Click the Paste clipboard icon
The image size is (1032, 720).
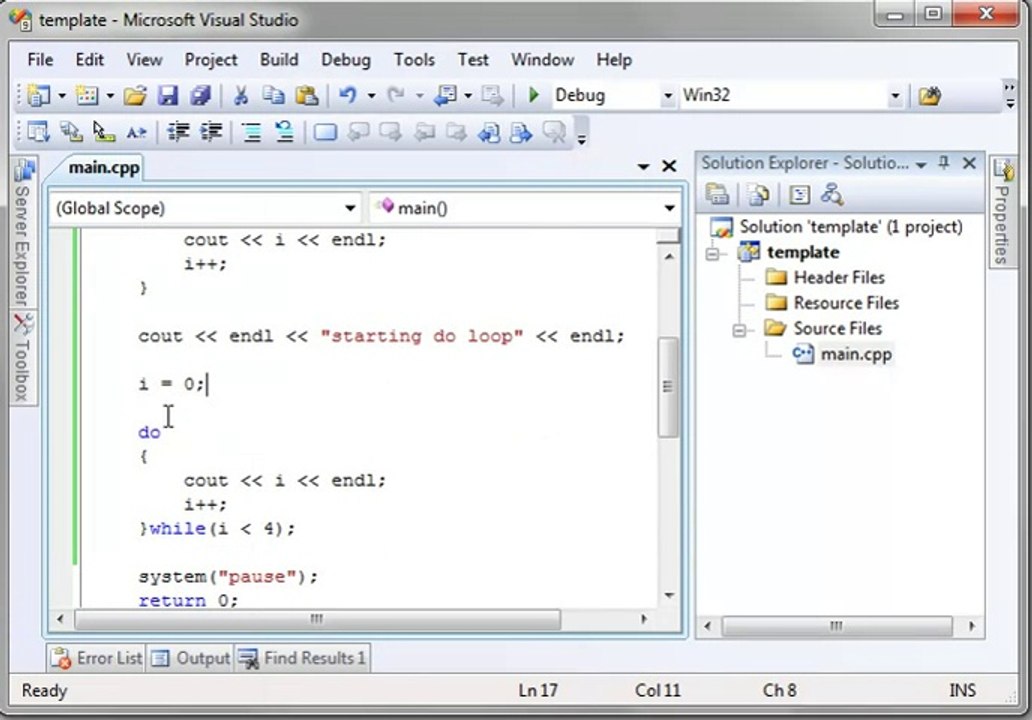(307, 96)
